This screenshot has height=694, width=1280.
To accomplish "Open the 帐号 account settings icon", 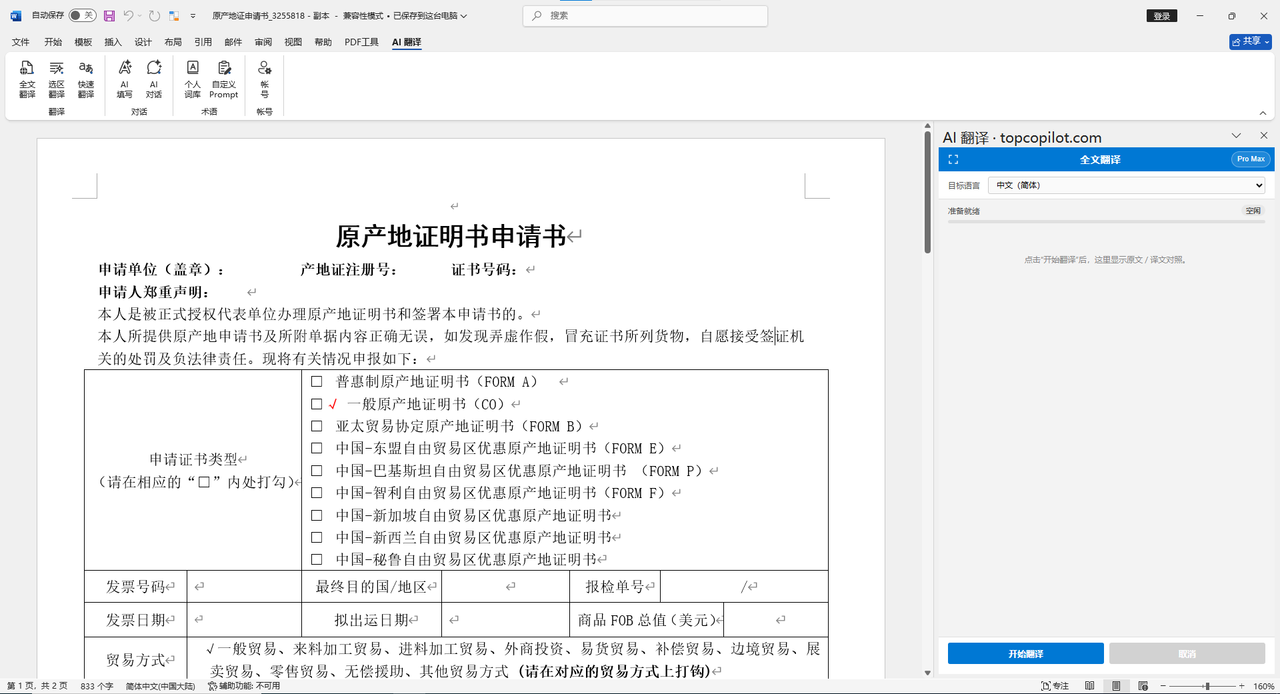I will (x=264, y=79).
